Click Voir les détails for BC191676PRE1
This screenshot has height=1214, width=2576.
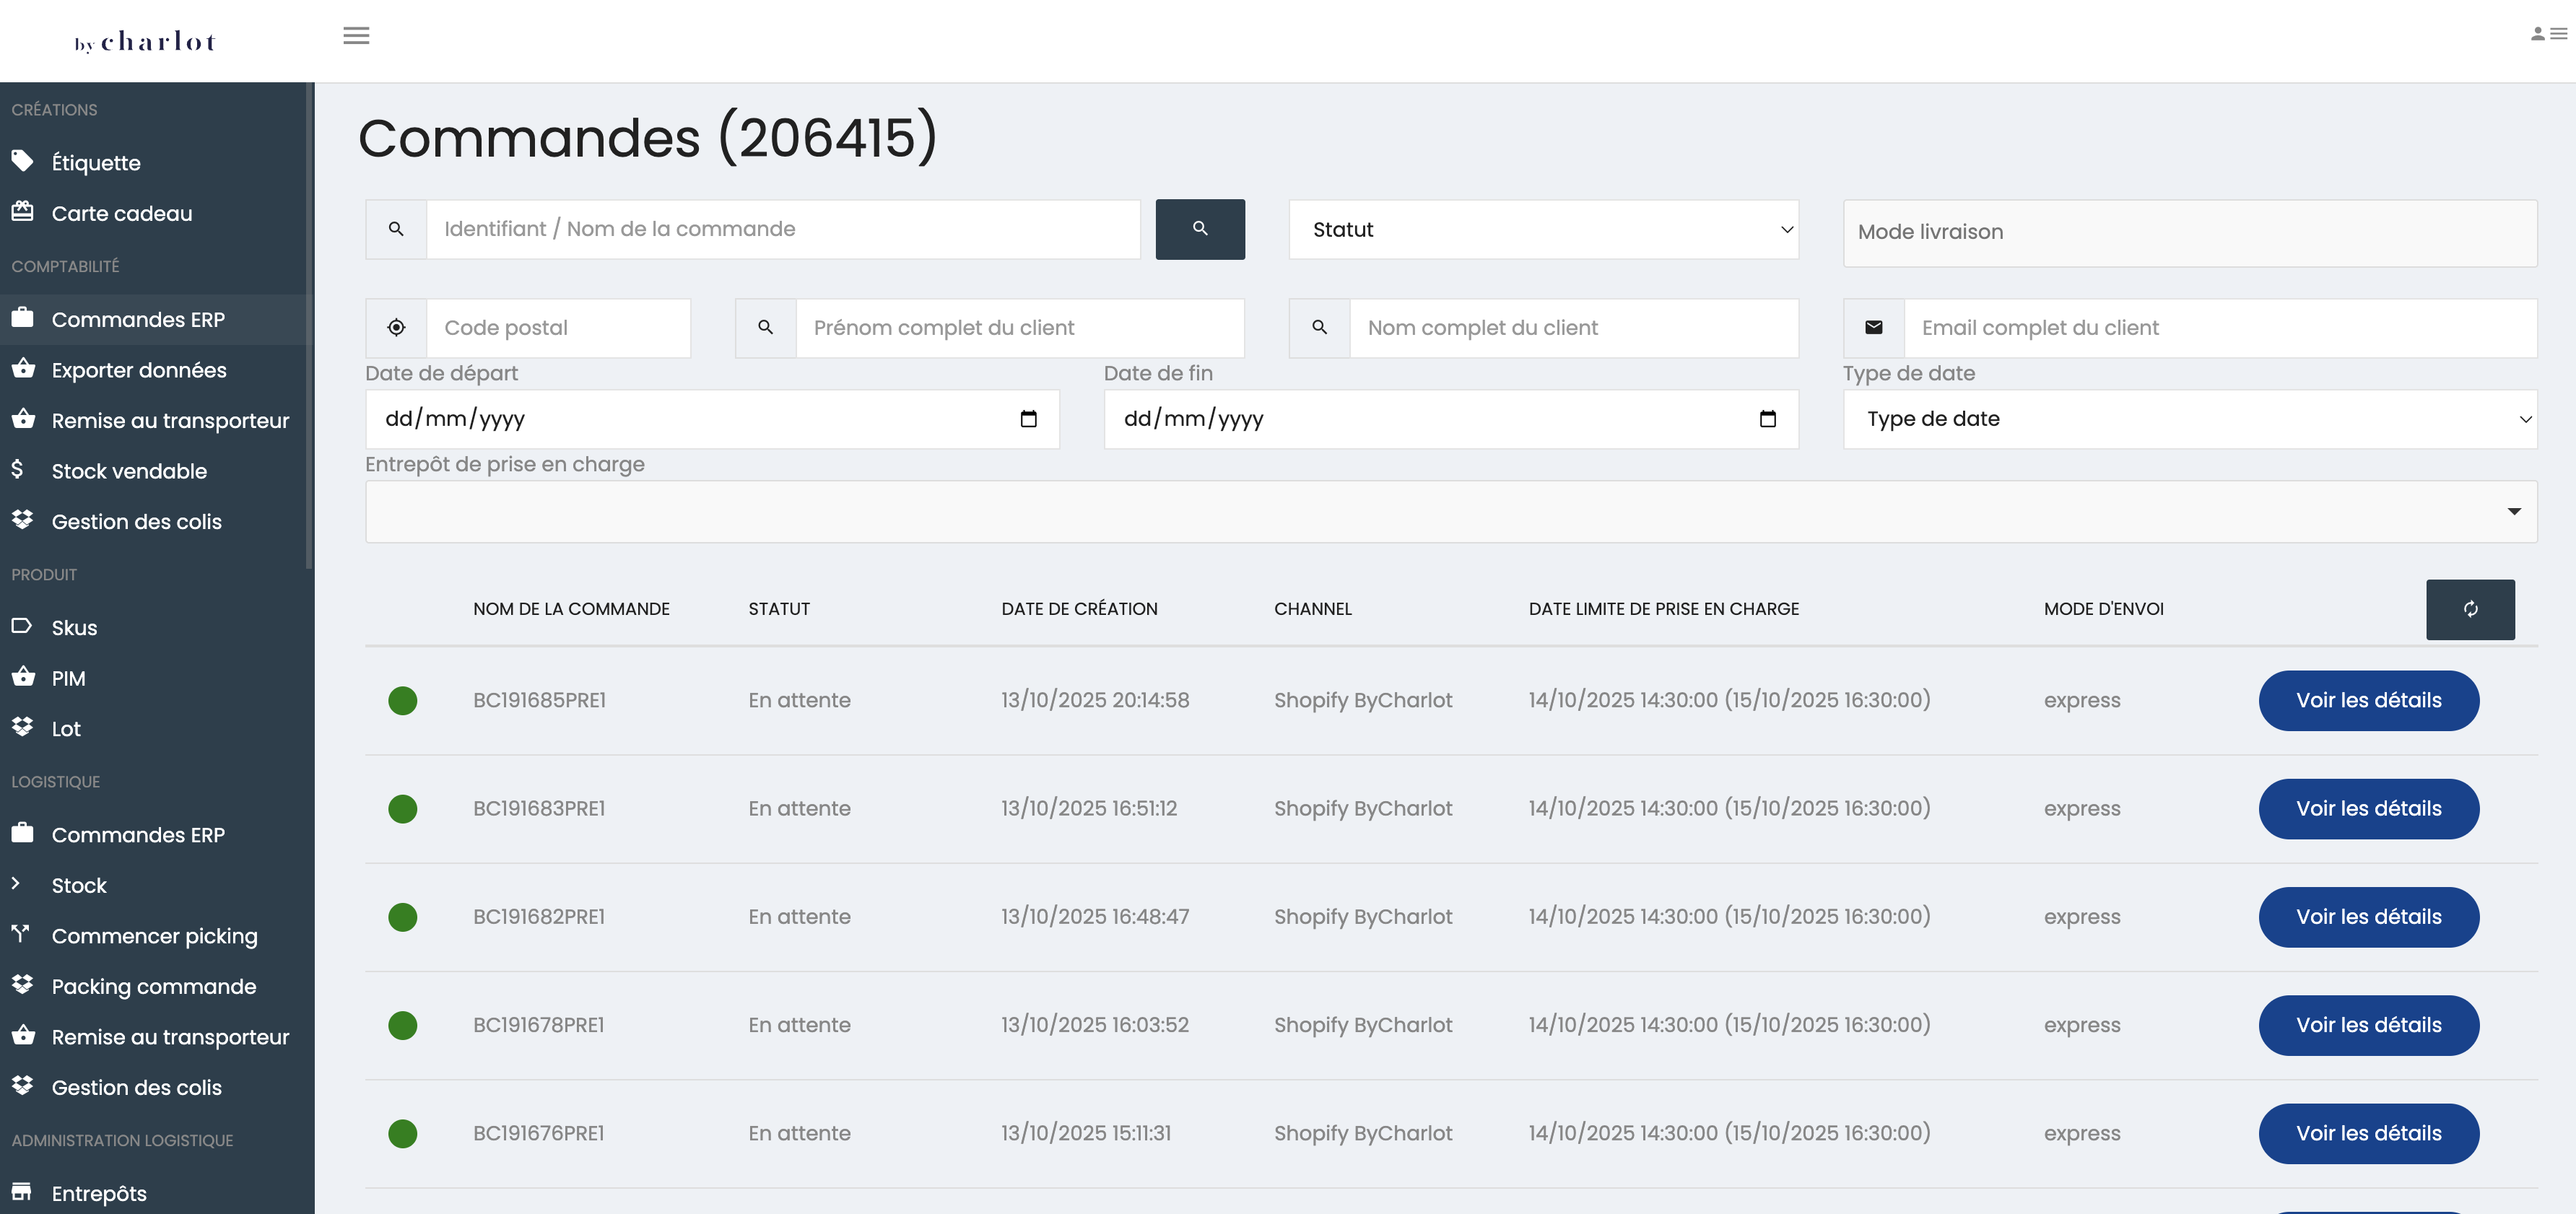tap(2367, 1133)
